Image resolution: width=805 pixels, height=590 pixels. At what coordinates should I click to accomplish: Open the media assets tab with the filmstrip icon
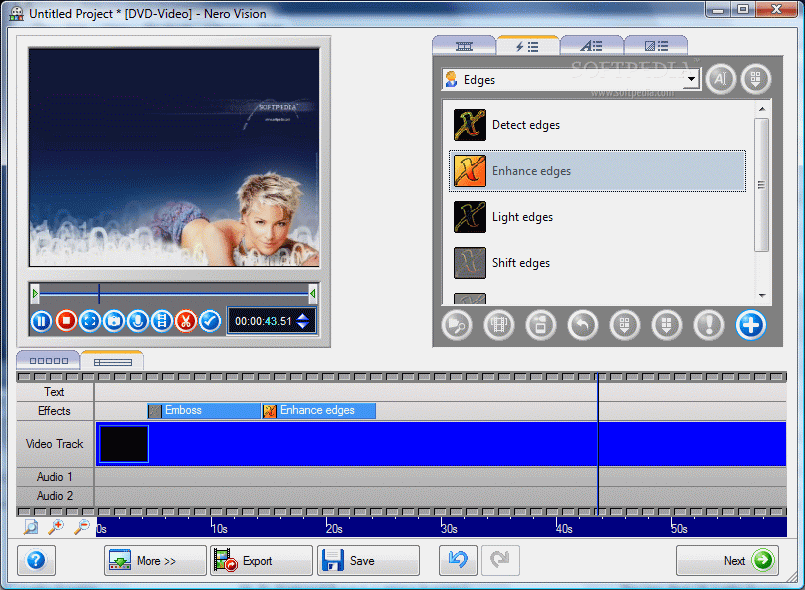point(464,46)
